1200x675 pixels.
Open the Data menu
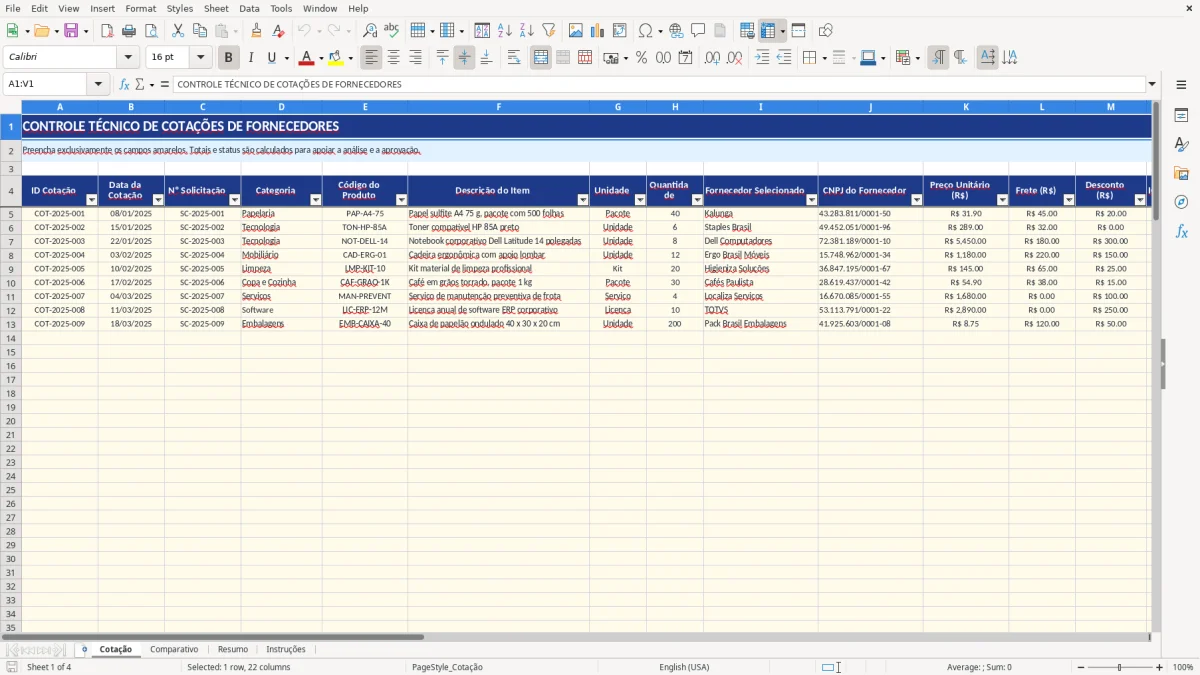point(249,8)
